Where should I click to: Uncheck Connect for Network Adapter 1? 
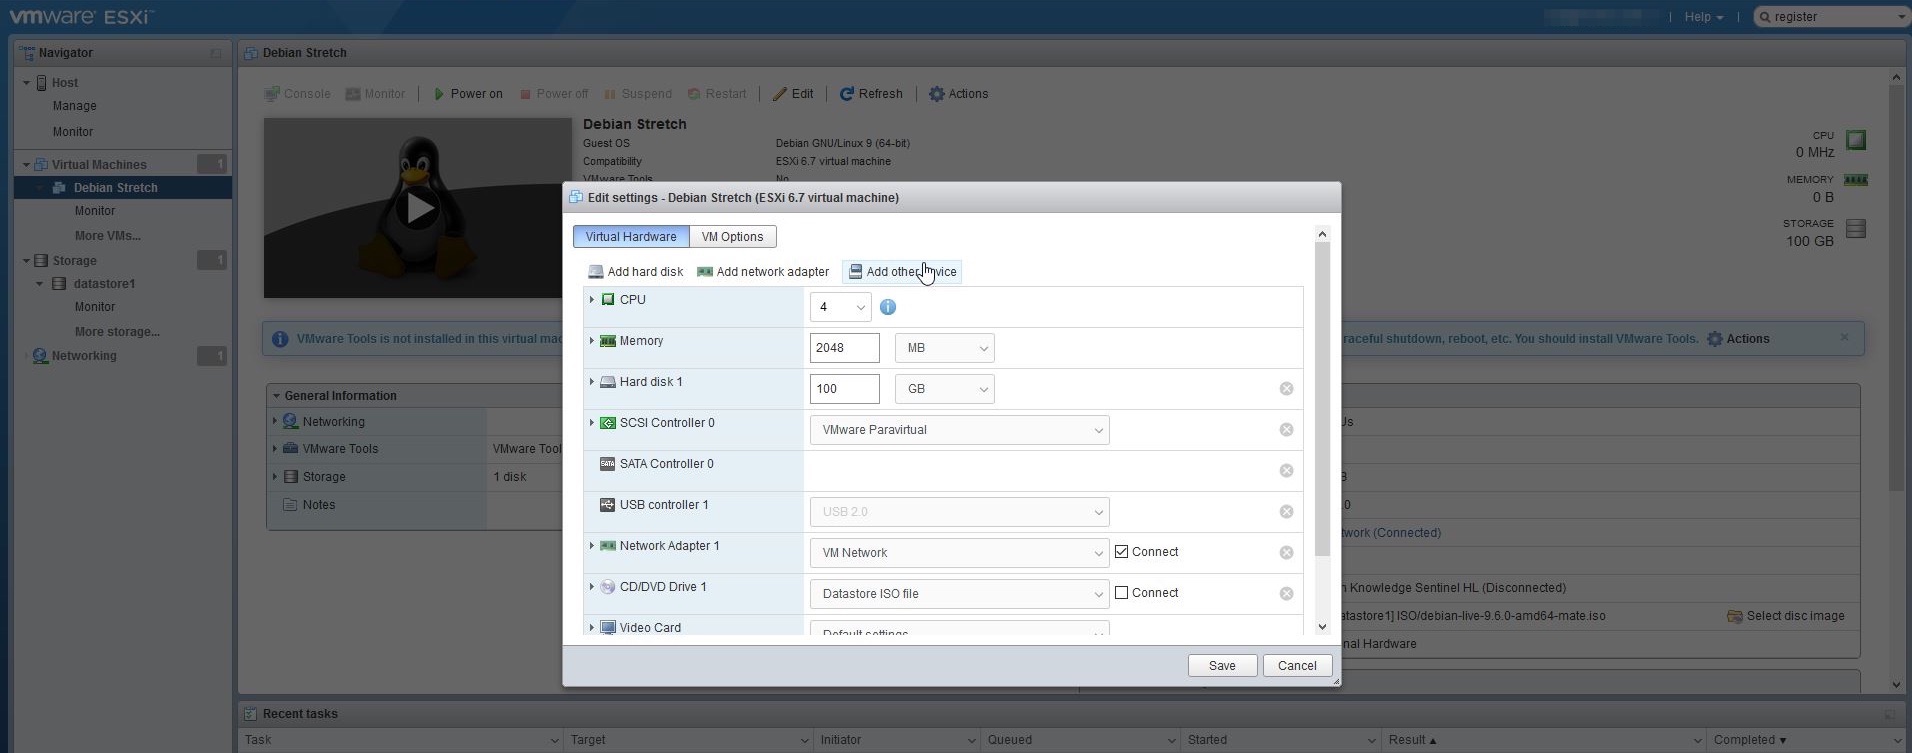pyautogui.click(x=1121, y=552)
